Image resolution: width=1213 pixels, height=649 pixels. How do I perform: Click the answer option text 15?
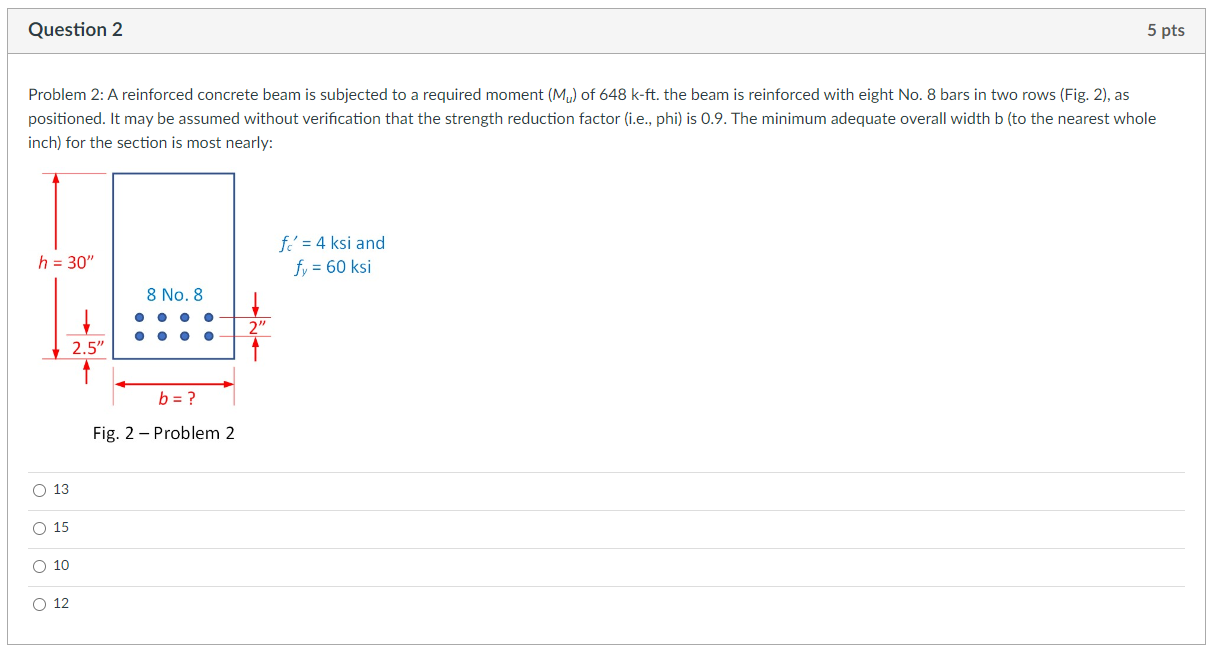[59, 527]
